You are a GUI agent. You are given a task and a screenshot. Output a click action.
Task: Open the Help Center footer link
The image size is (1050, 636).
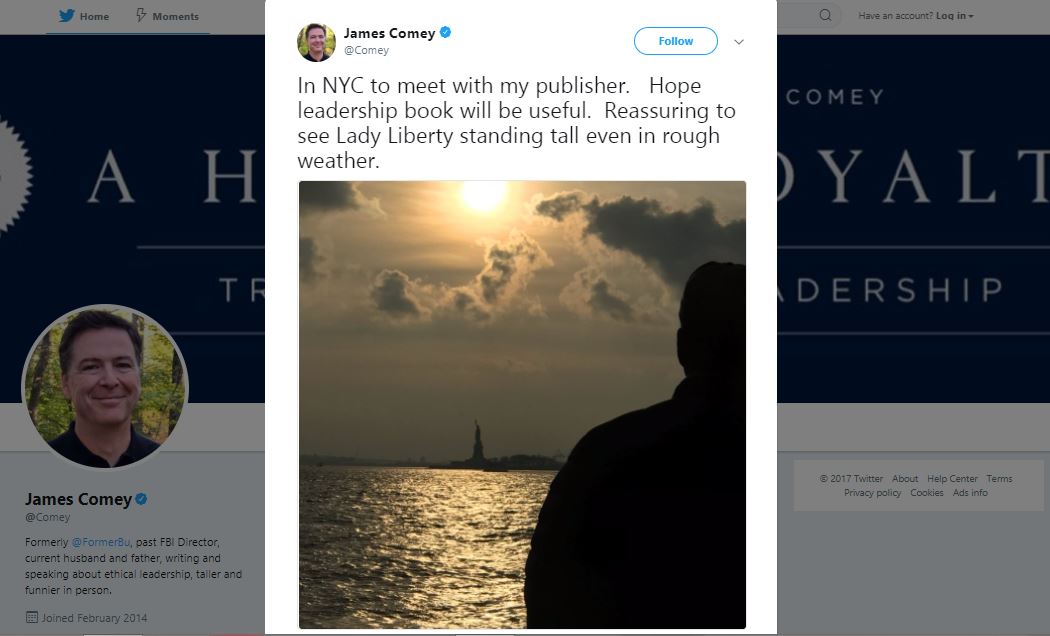point(952,479)
